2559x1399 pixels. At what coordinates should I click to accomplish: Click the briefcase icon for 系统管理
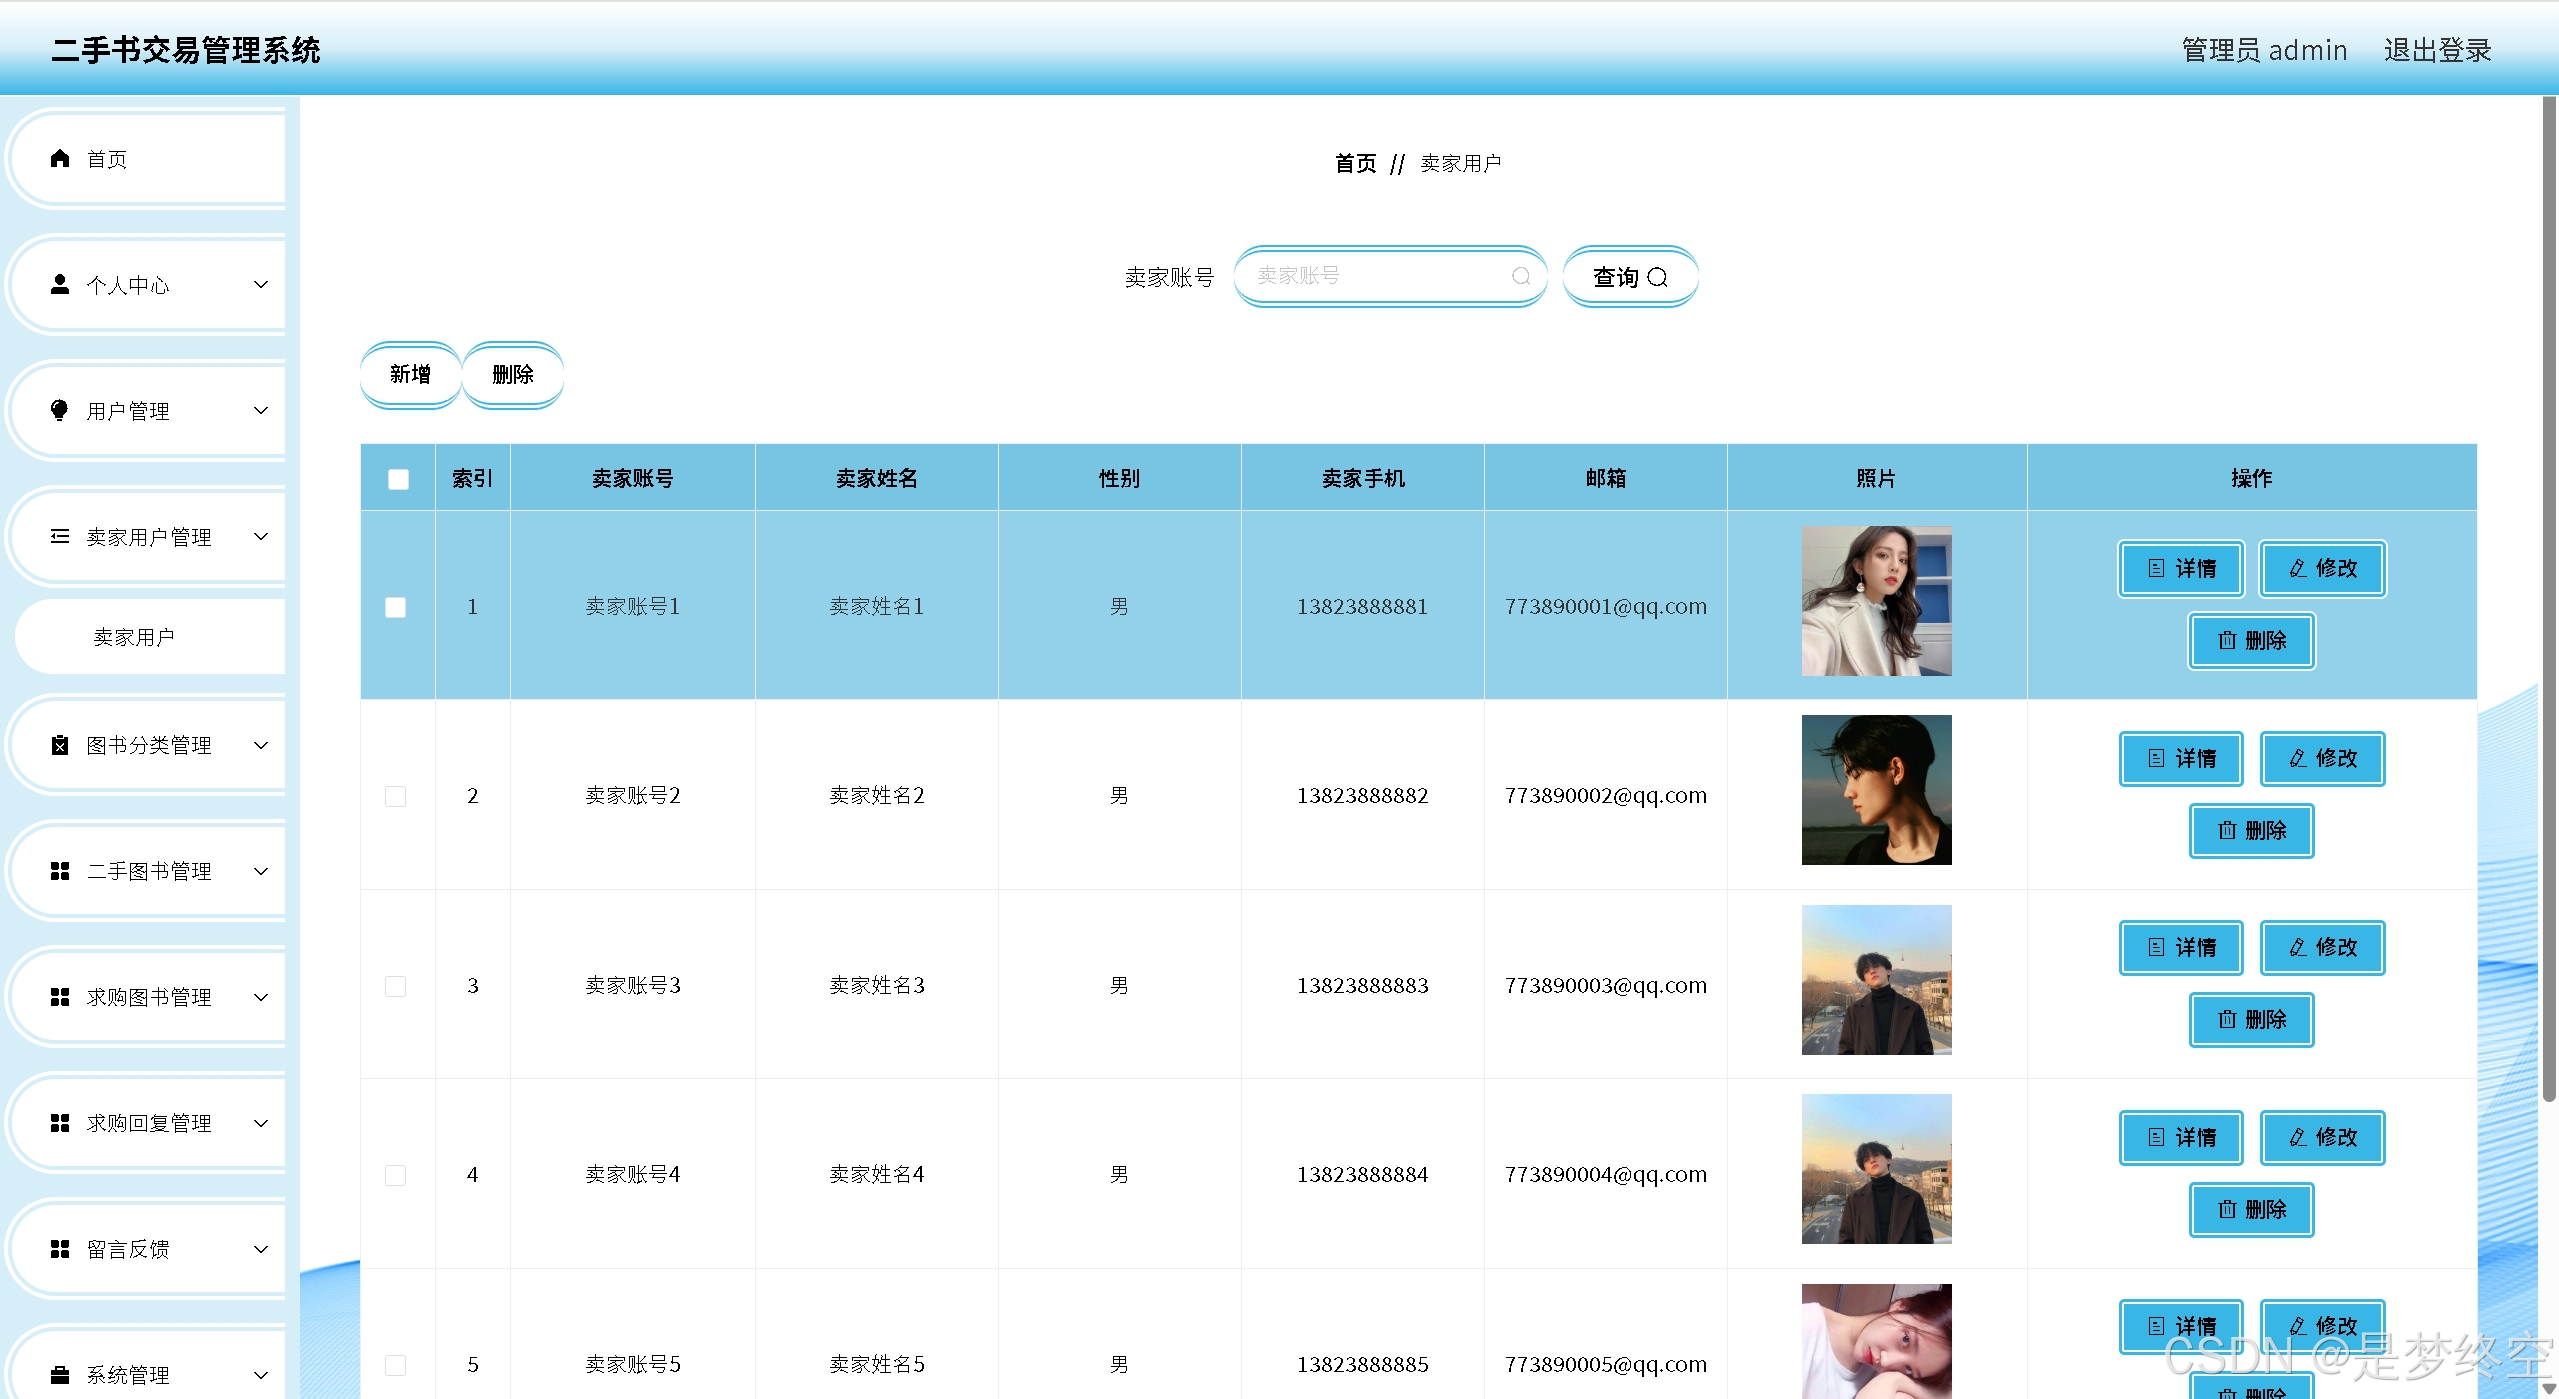[60, 1375]
